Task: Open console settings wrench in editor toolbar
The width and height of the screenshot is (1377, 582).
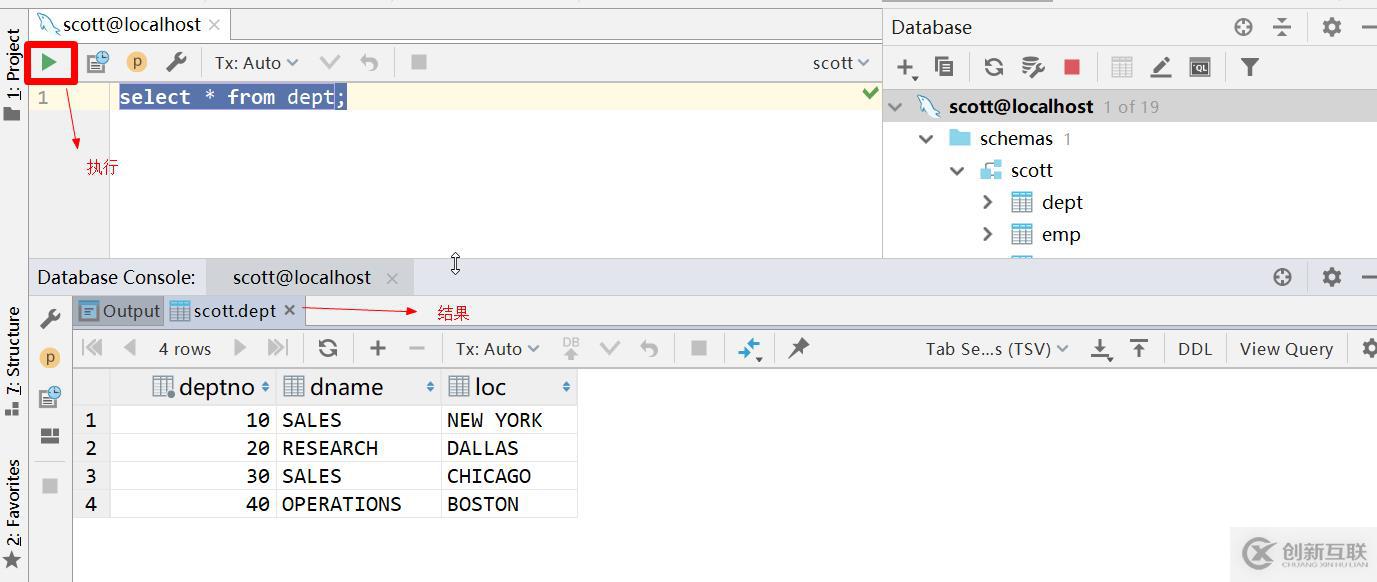Action: click(176, 63)
